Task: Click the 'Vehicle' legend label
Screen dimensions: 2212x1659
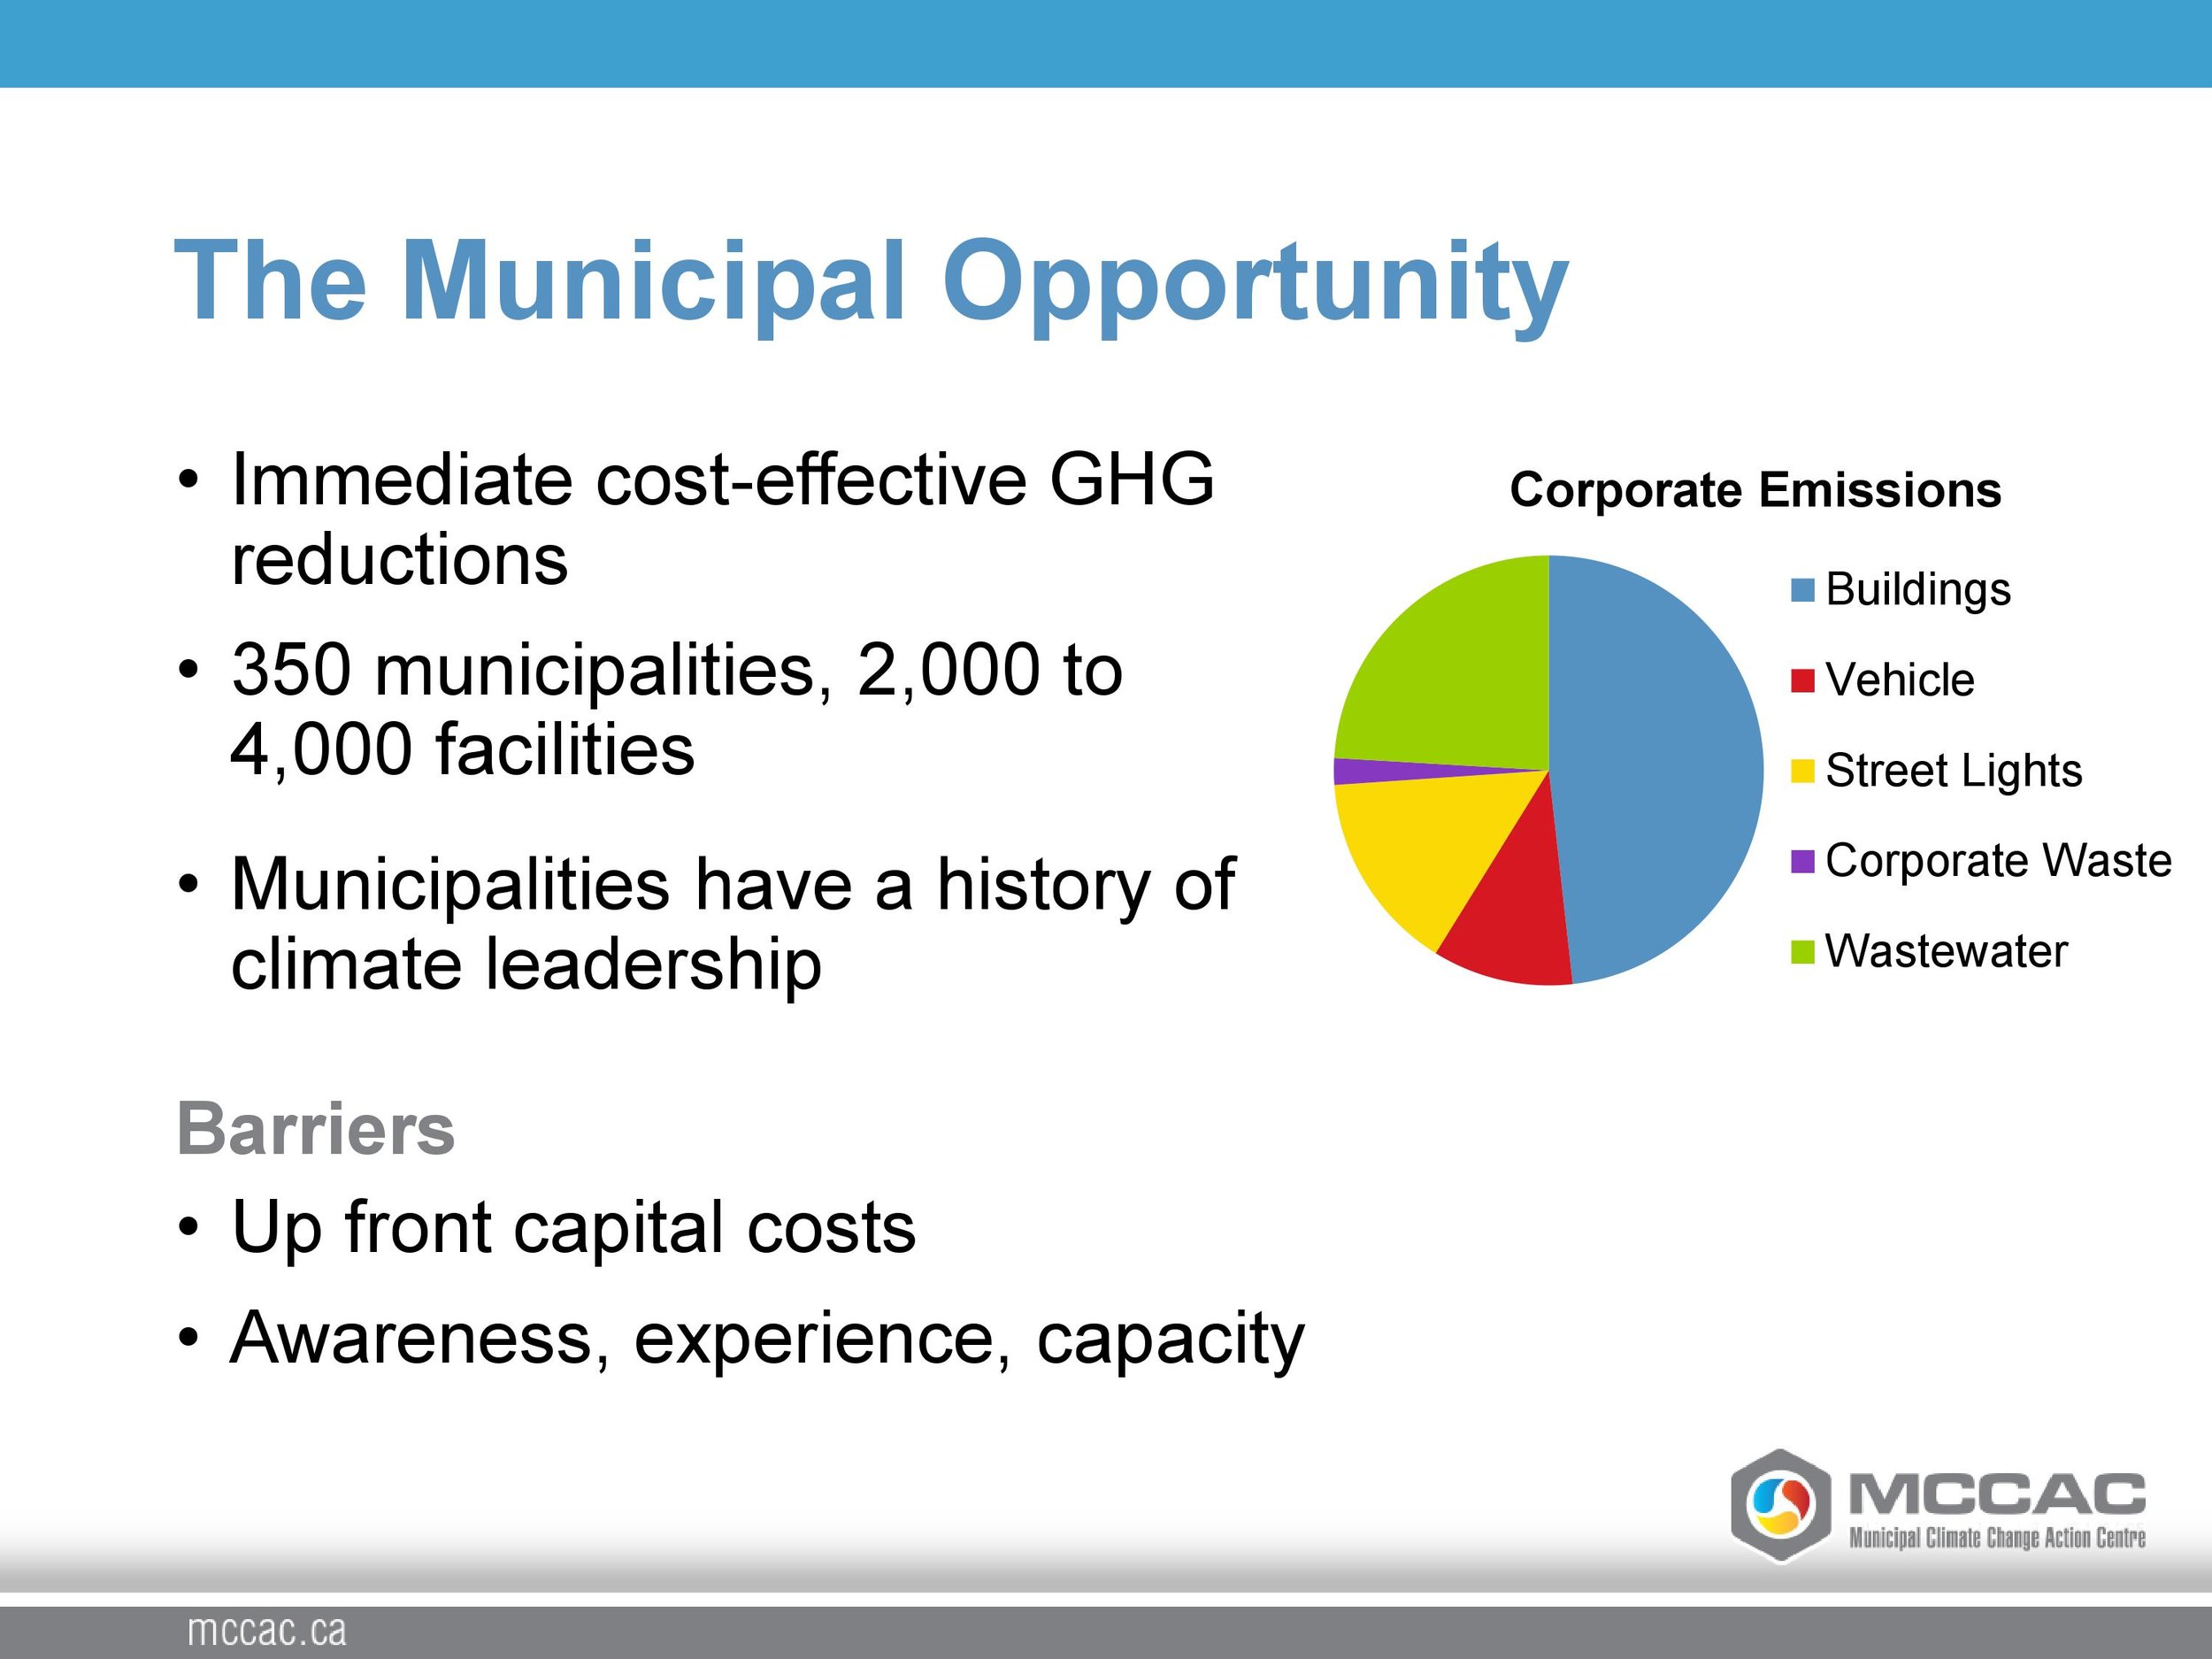Action: pyautogui.click(x=1900, y=680)
